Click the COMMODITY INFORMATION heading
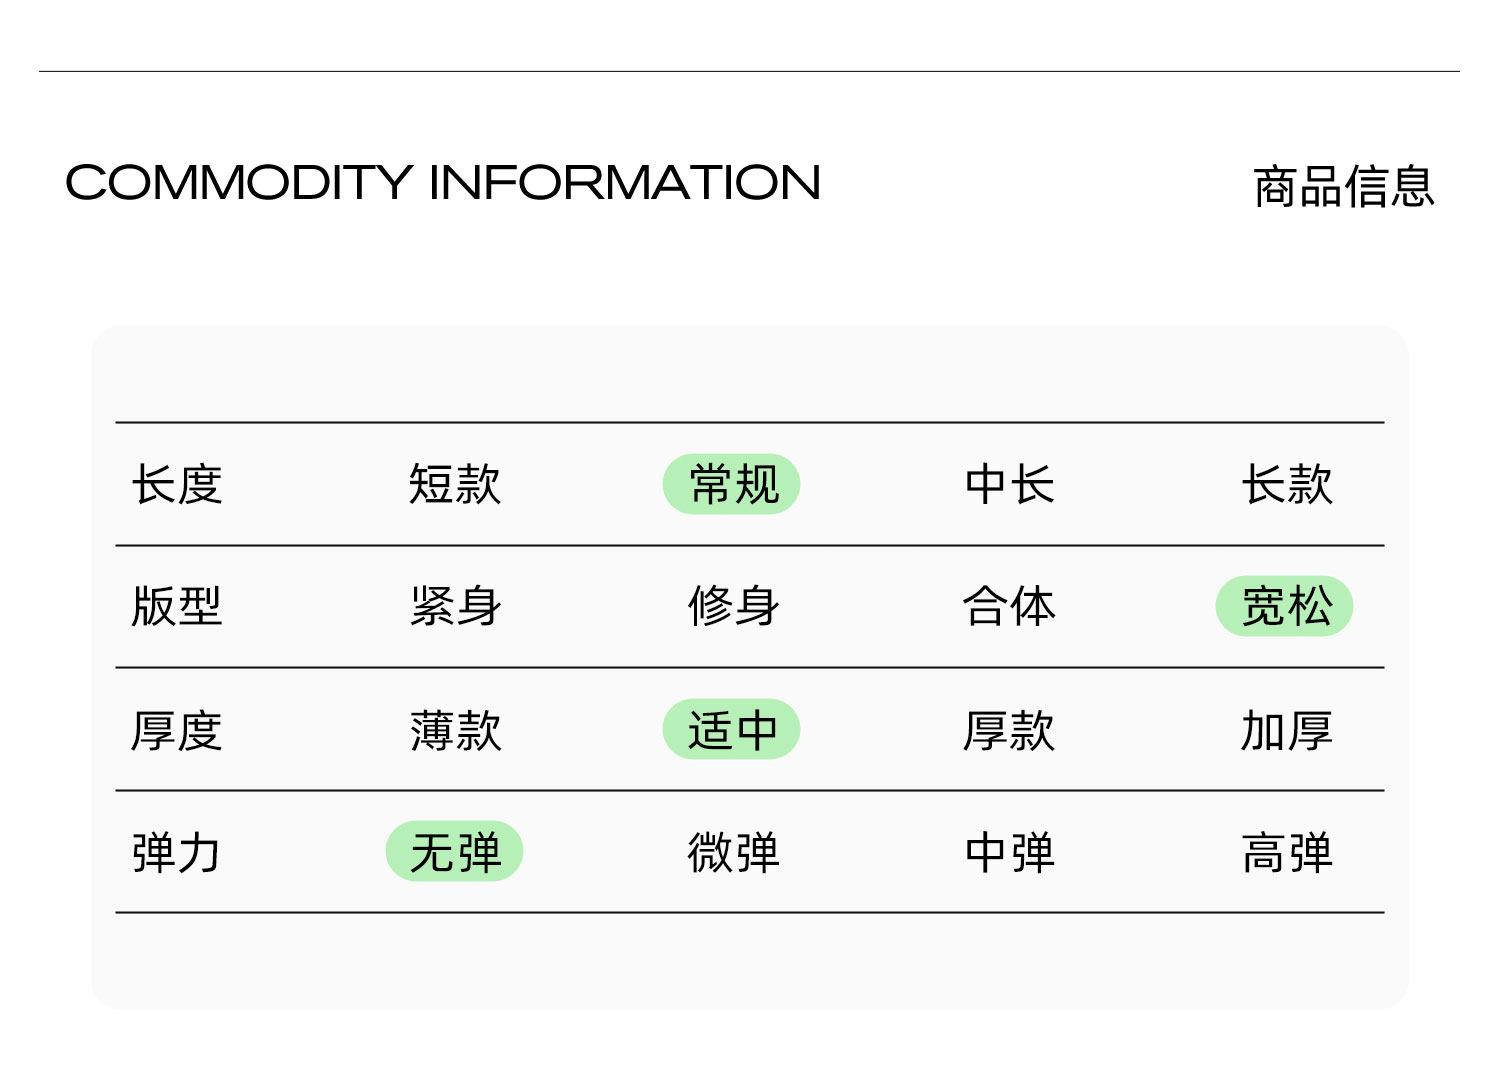 coord(443,183)
